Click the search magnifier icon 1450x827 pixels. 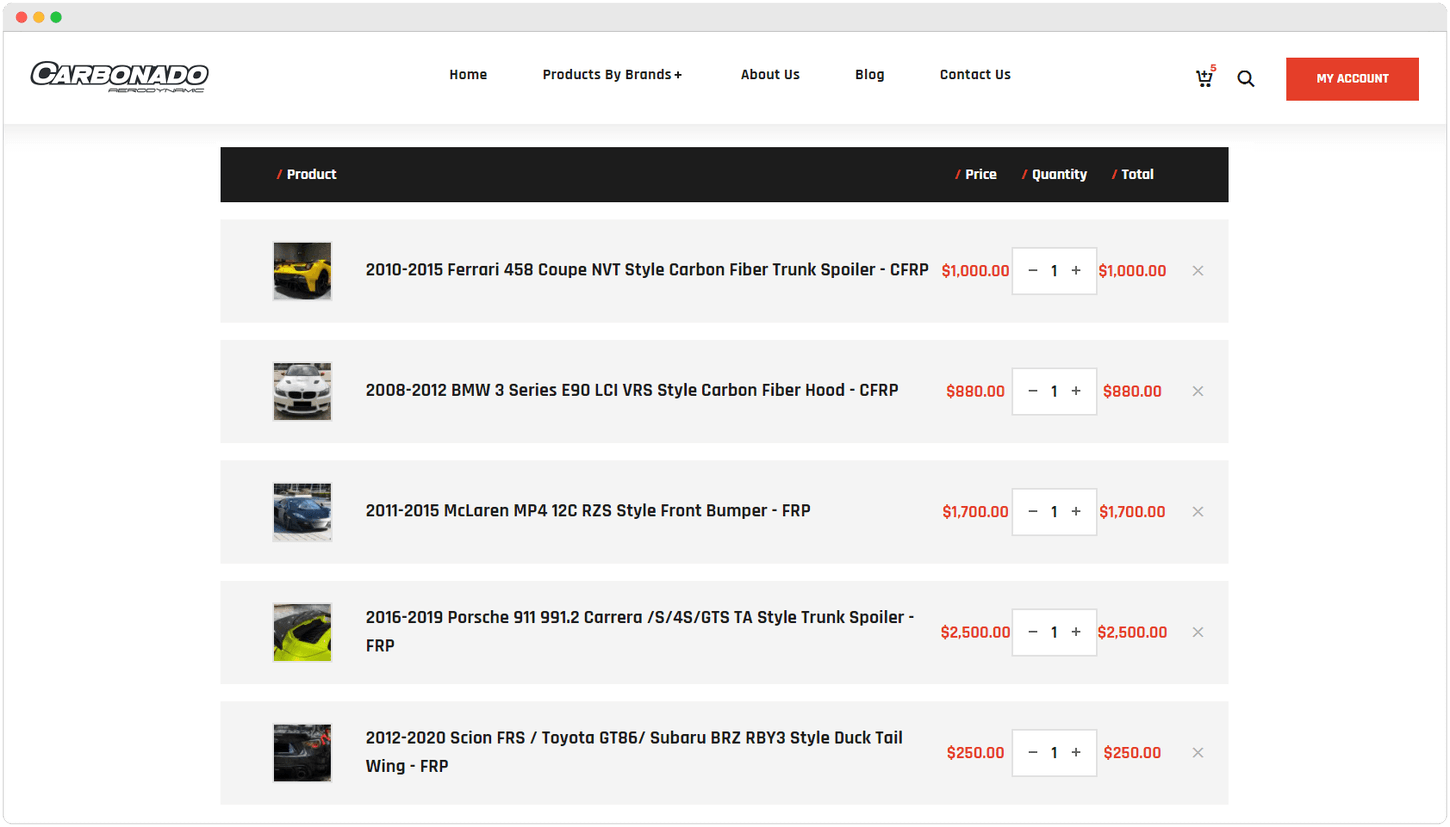[1245, 78]
